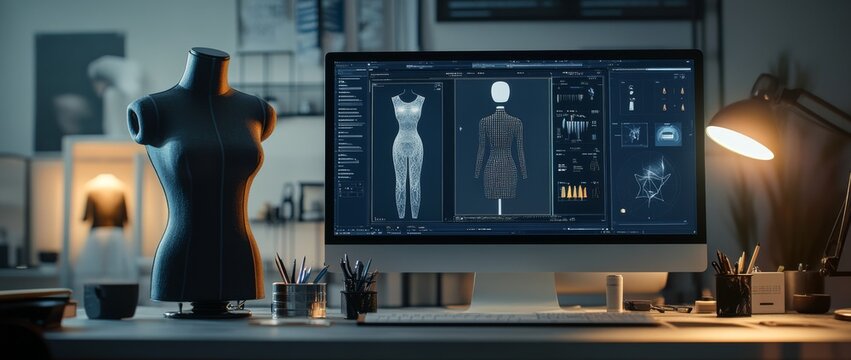This screenshot has height=360, width=851.
Task: Click the small white dot below the star figure
Action: [x=623, y=211]
